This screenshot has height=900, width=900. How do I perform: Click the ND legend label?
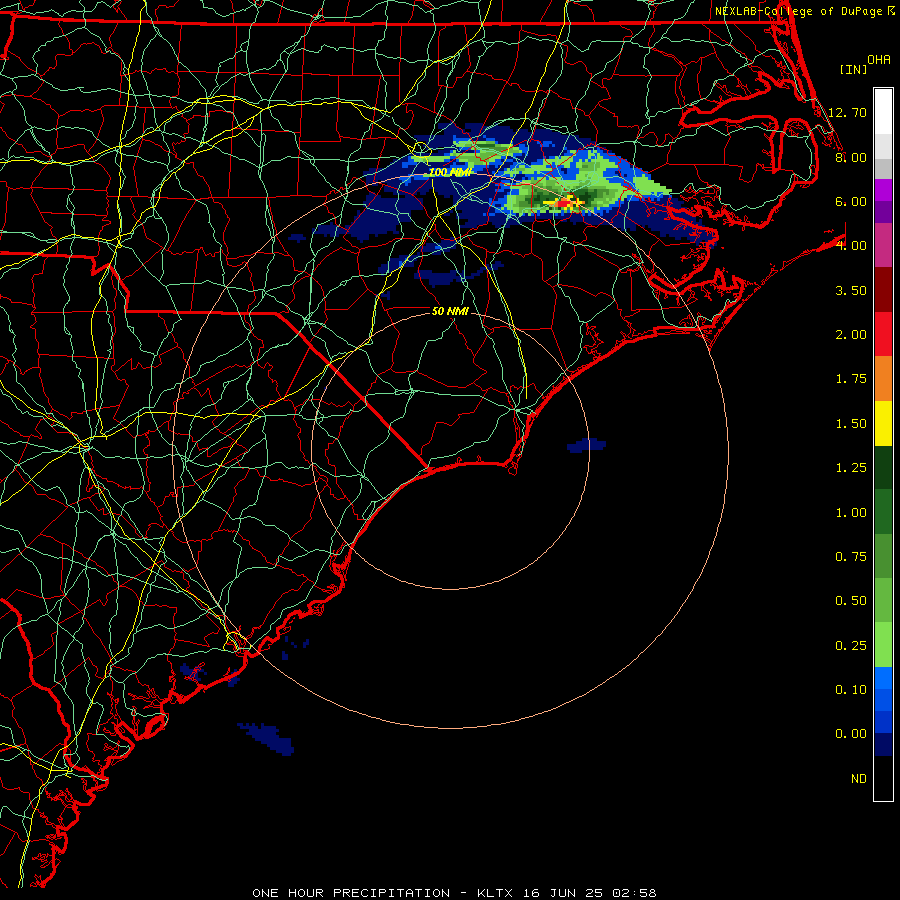click(x=859, y=779)
